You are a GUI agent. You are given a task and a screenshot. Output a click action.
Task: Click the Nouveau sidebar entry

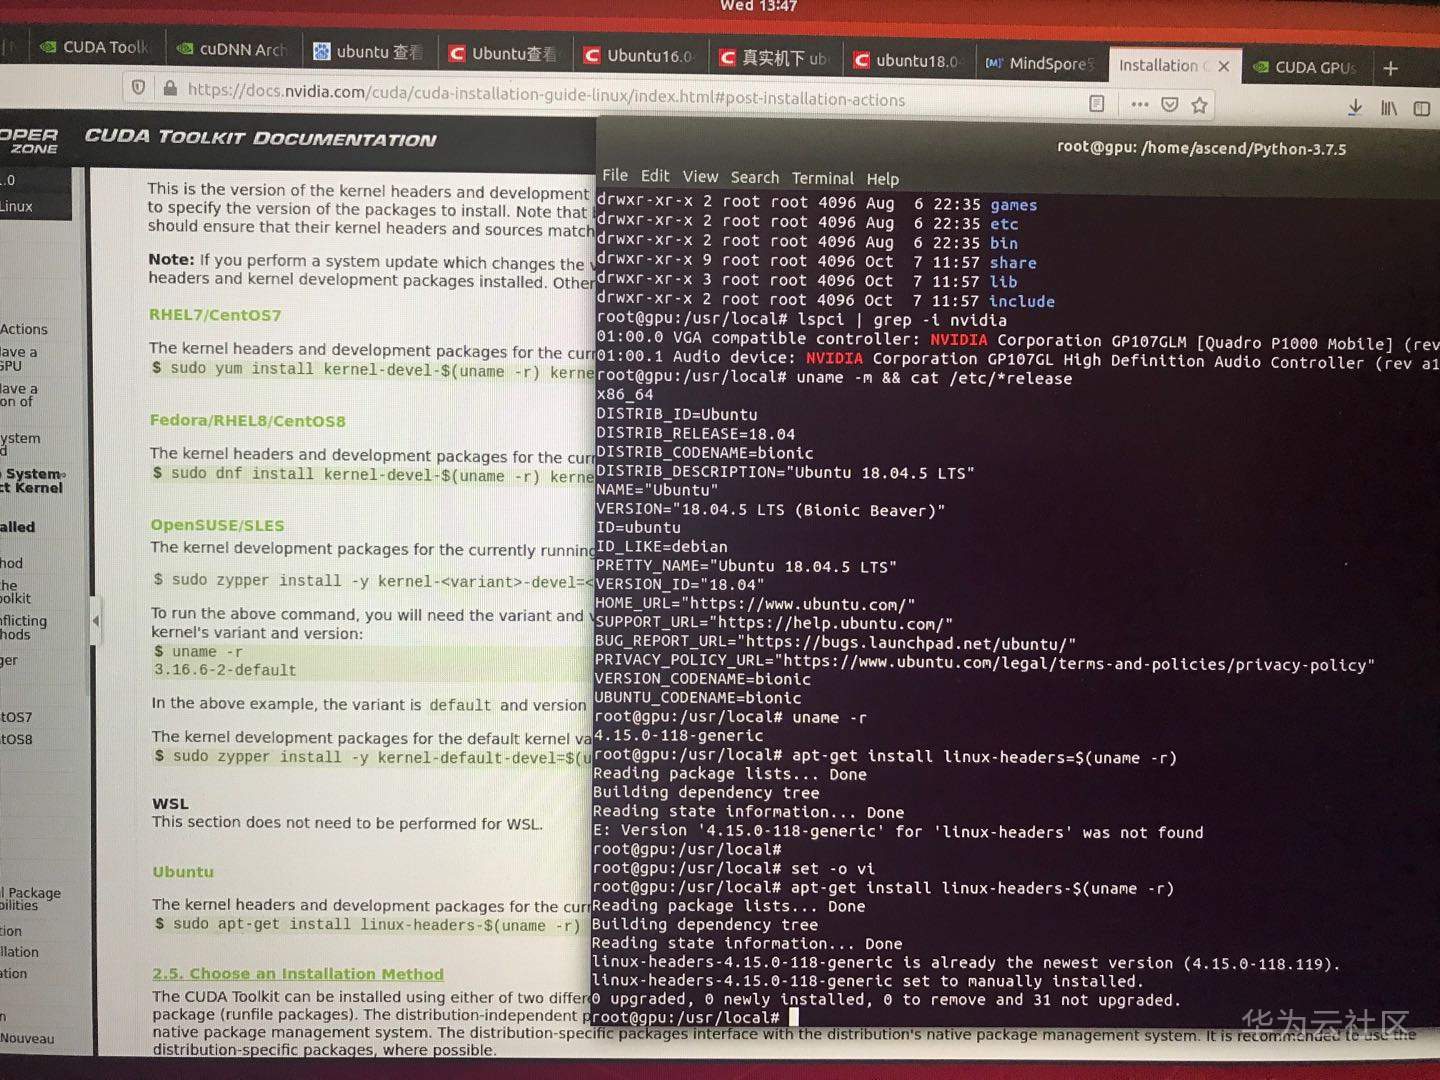tap(27, 1038)
